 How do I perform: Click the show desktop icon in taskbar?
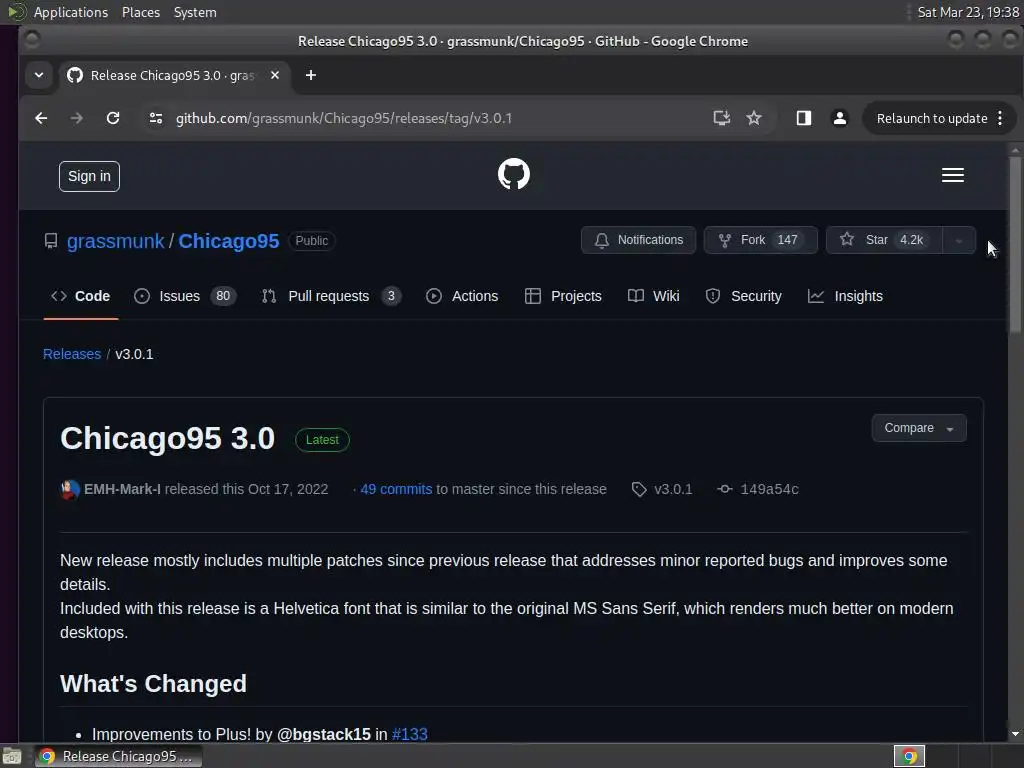(12, 756)
